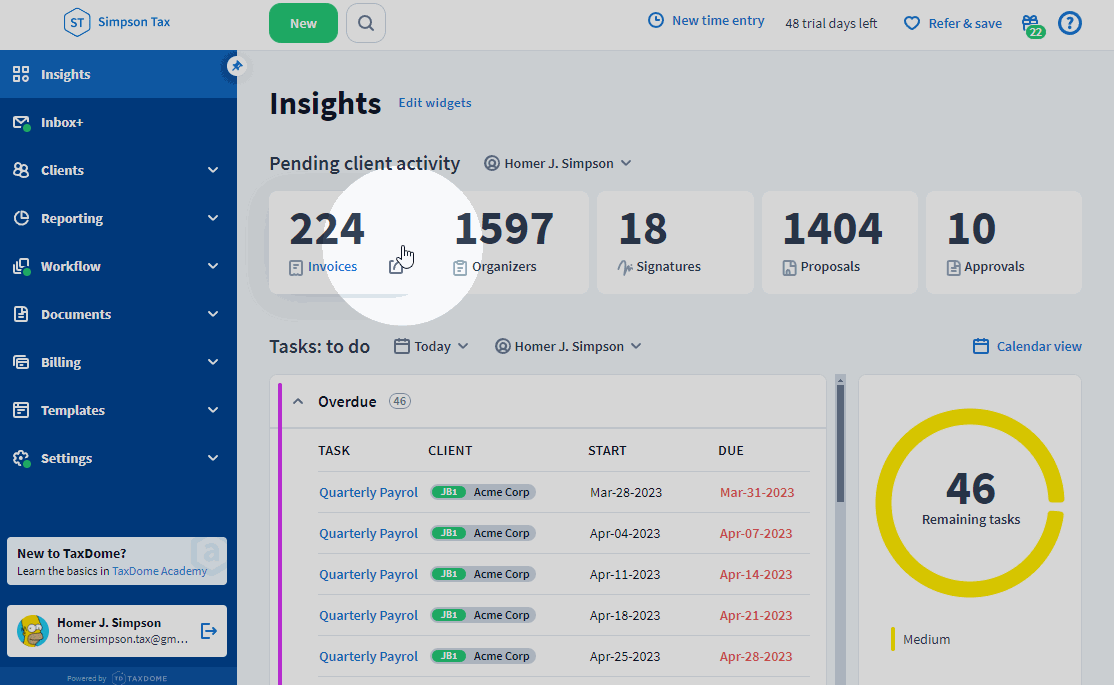Click the Proposals document icon
The width and height of the screenshot is (1114, 685).
click(x=789, y=268)
